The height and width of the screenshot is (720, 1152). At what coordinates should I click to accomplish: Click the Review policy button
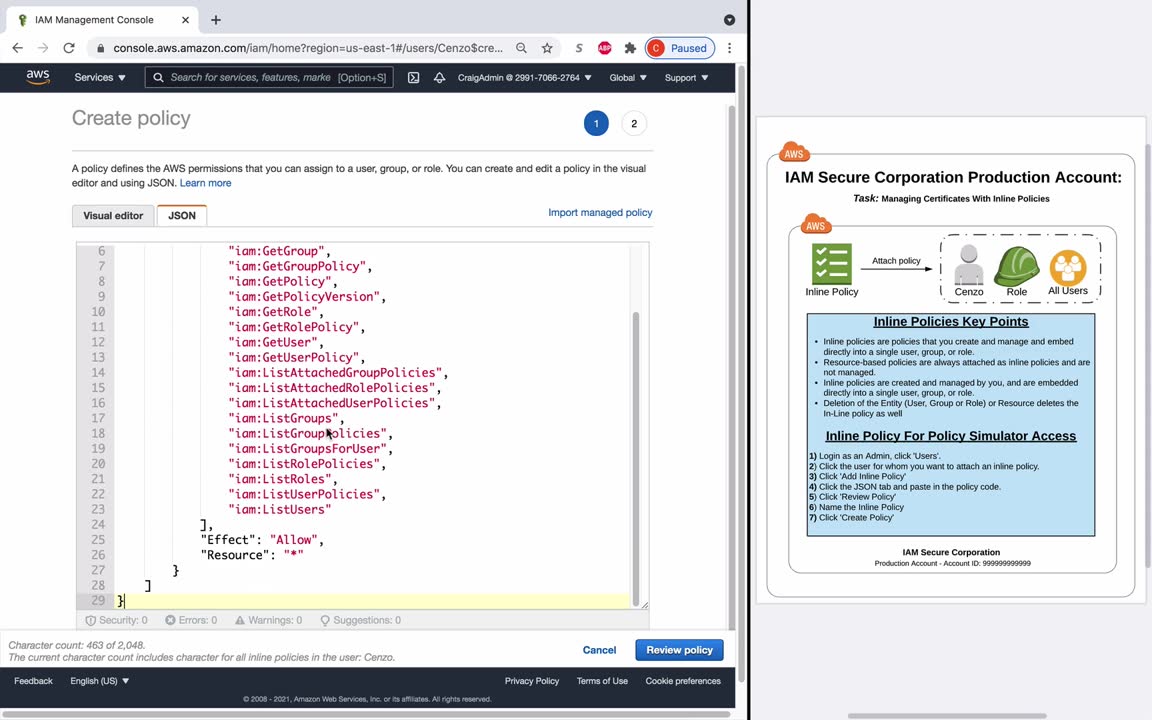tap(679, 650)
